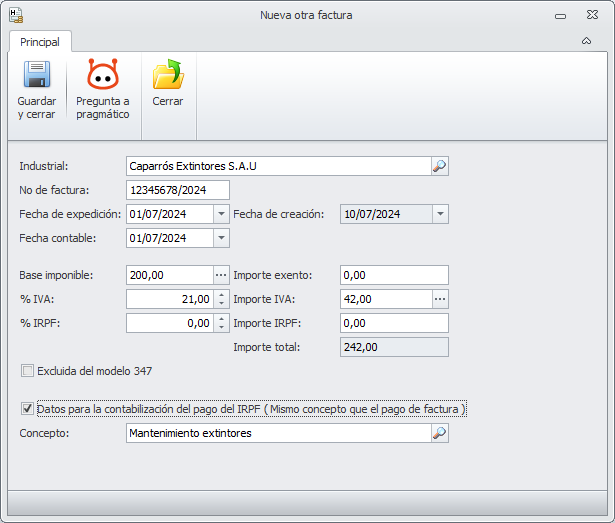The image size is (615, 523).
Task: Click the Importe IRPF amount field
Action: coord(394,323)
